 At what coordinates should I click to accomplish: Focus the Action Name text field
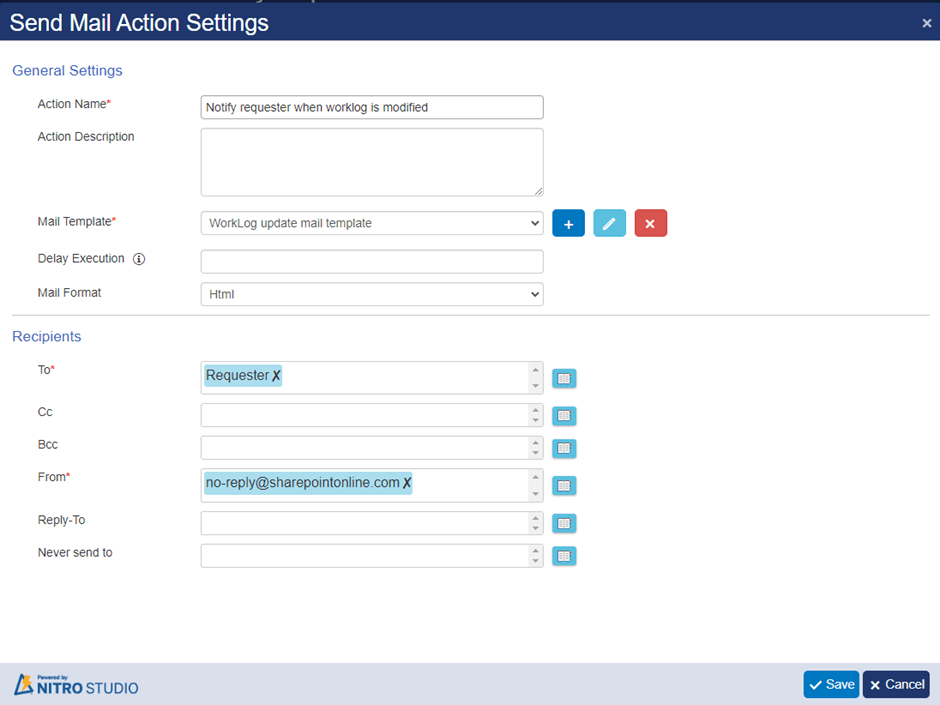372,107
